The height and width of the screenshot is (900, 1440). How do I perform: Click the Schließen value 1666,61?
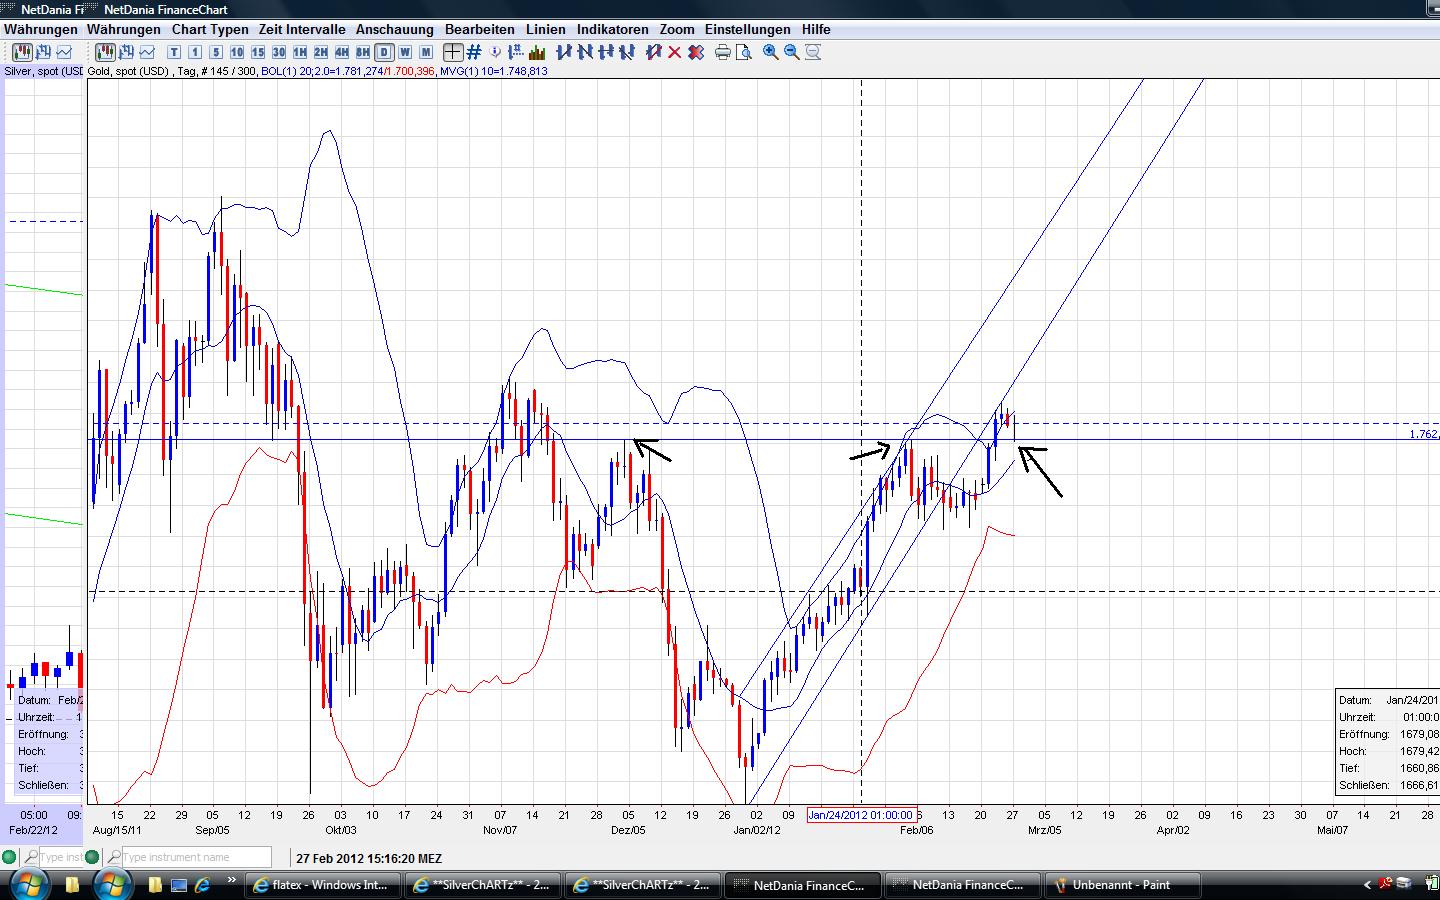1419,785
